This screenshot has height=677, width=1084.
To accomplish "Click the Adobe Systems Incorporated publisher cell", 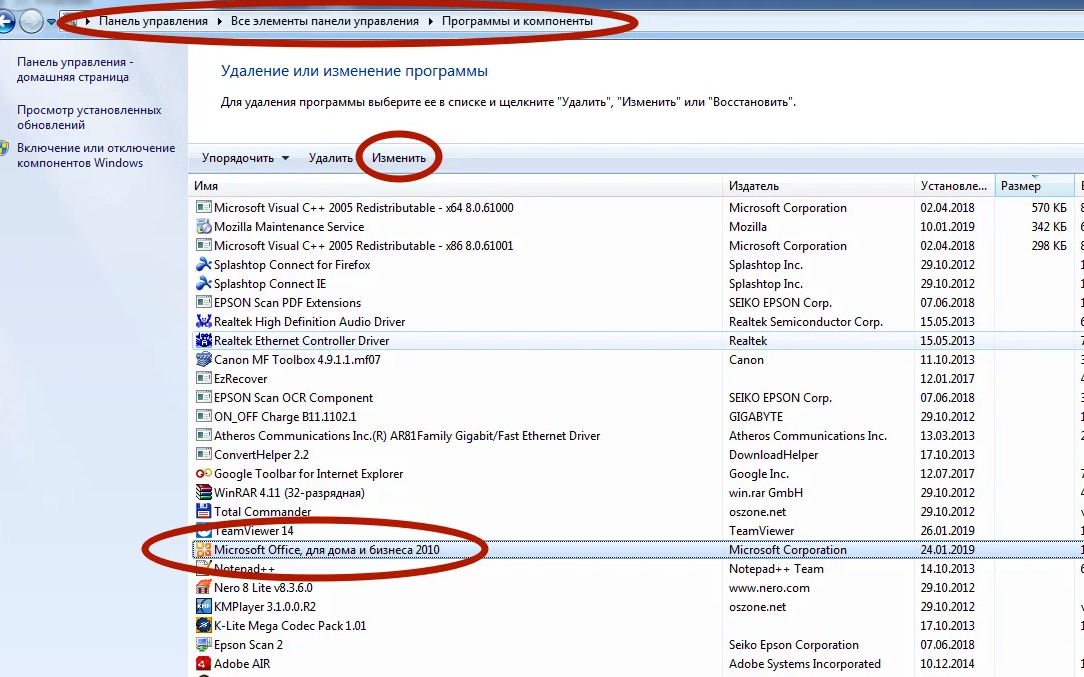I will tap(805, 664).
